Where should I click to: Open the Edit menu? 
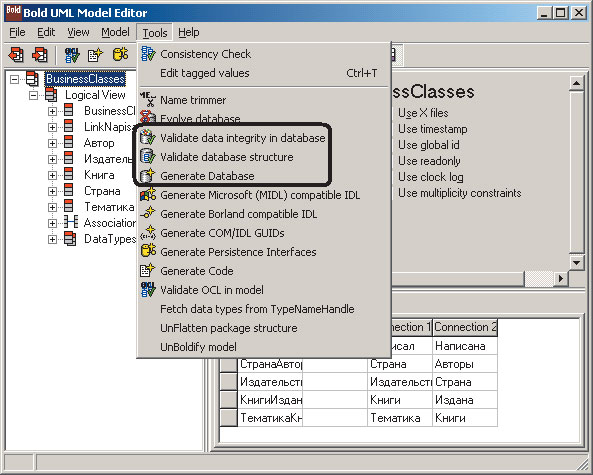[x=46, y=33]
